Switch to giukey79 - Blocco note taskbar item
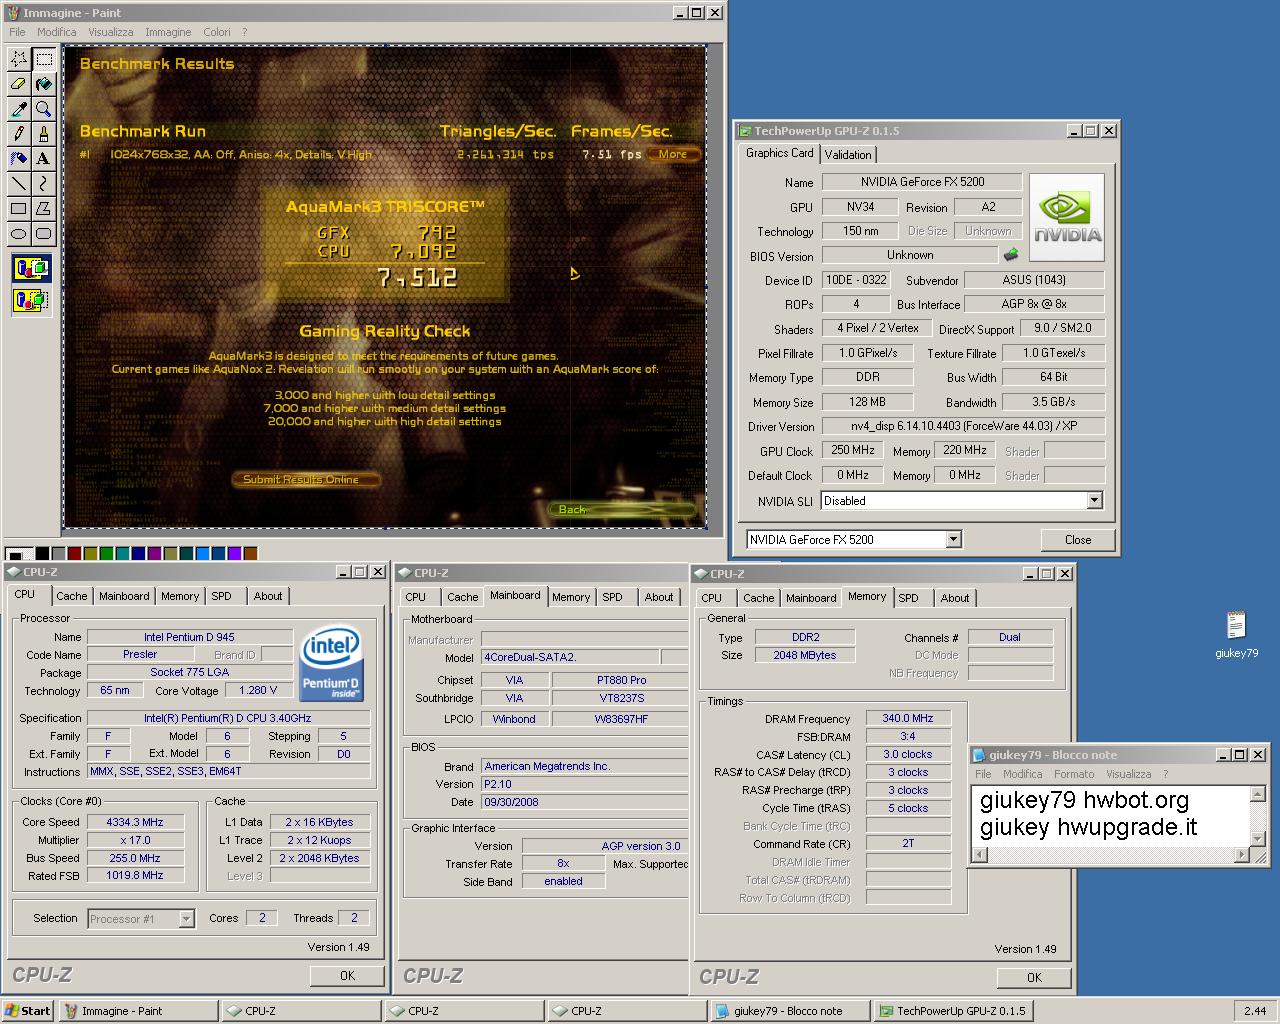The width and height of the screenshot is (1280, 1024). pyautogui.click(x=789, y=1011)
